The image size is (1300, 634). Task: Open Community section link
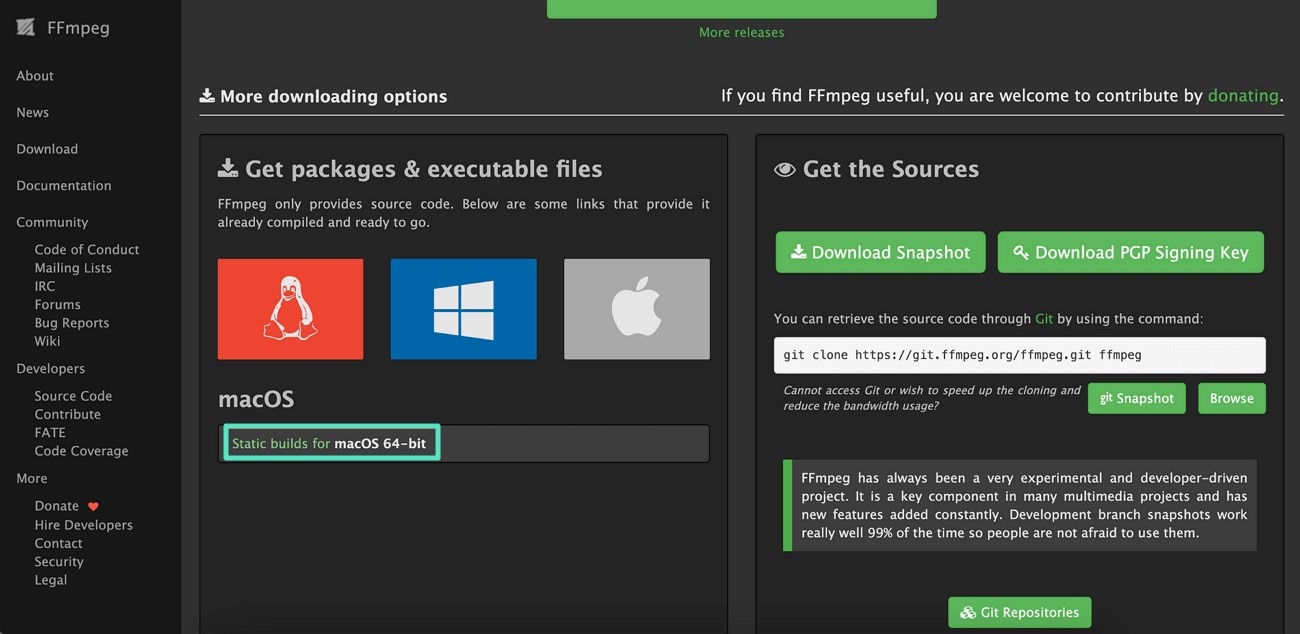(x=52, y=222)
